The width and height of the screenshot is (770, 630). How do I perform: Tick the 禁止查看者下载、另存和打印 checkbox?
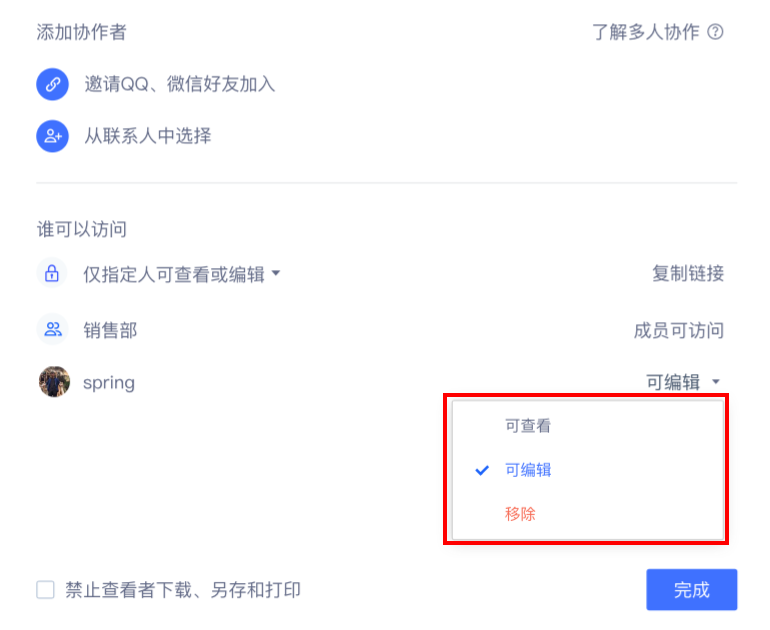point(45,590)
